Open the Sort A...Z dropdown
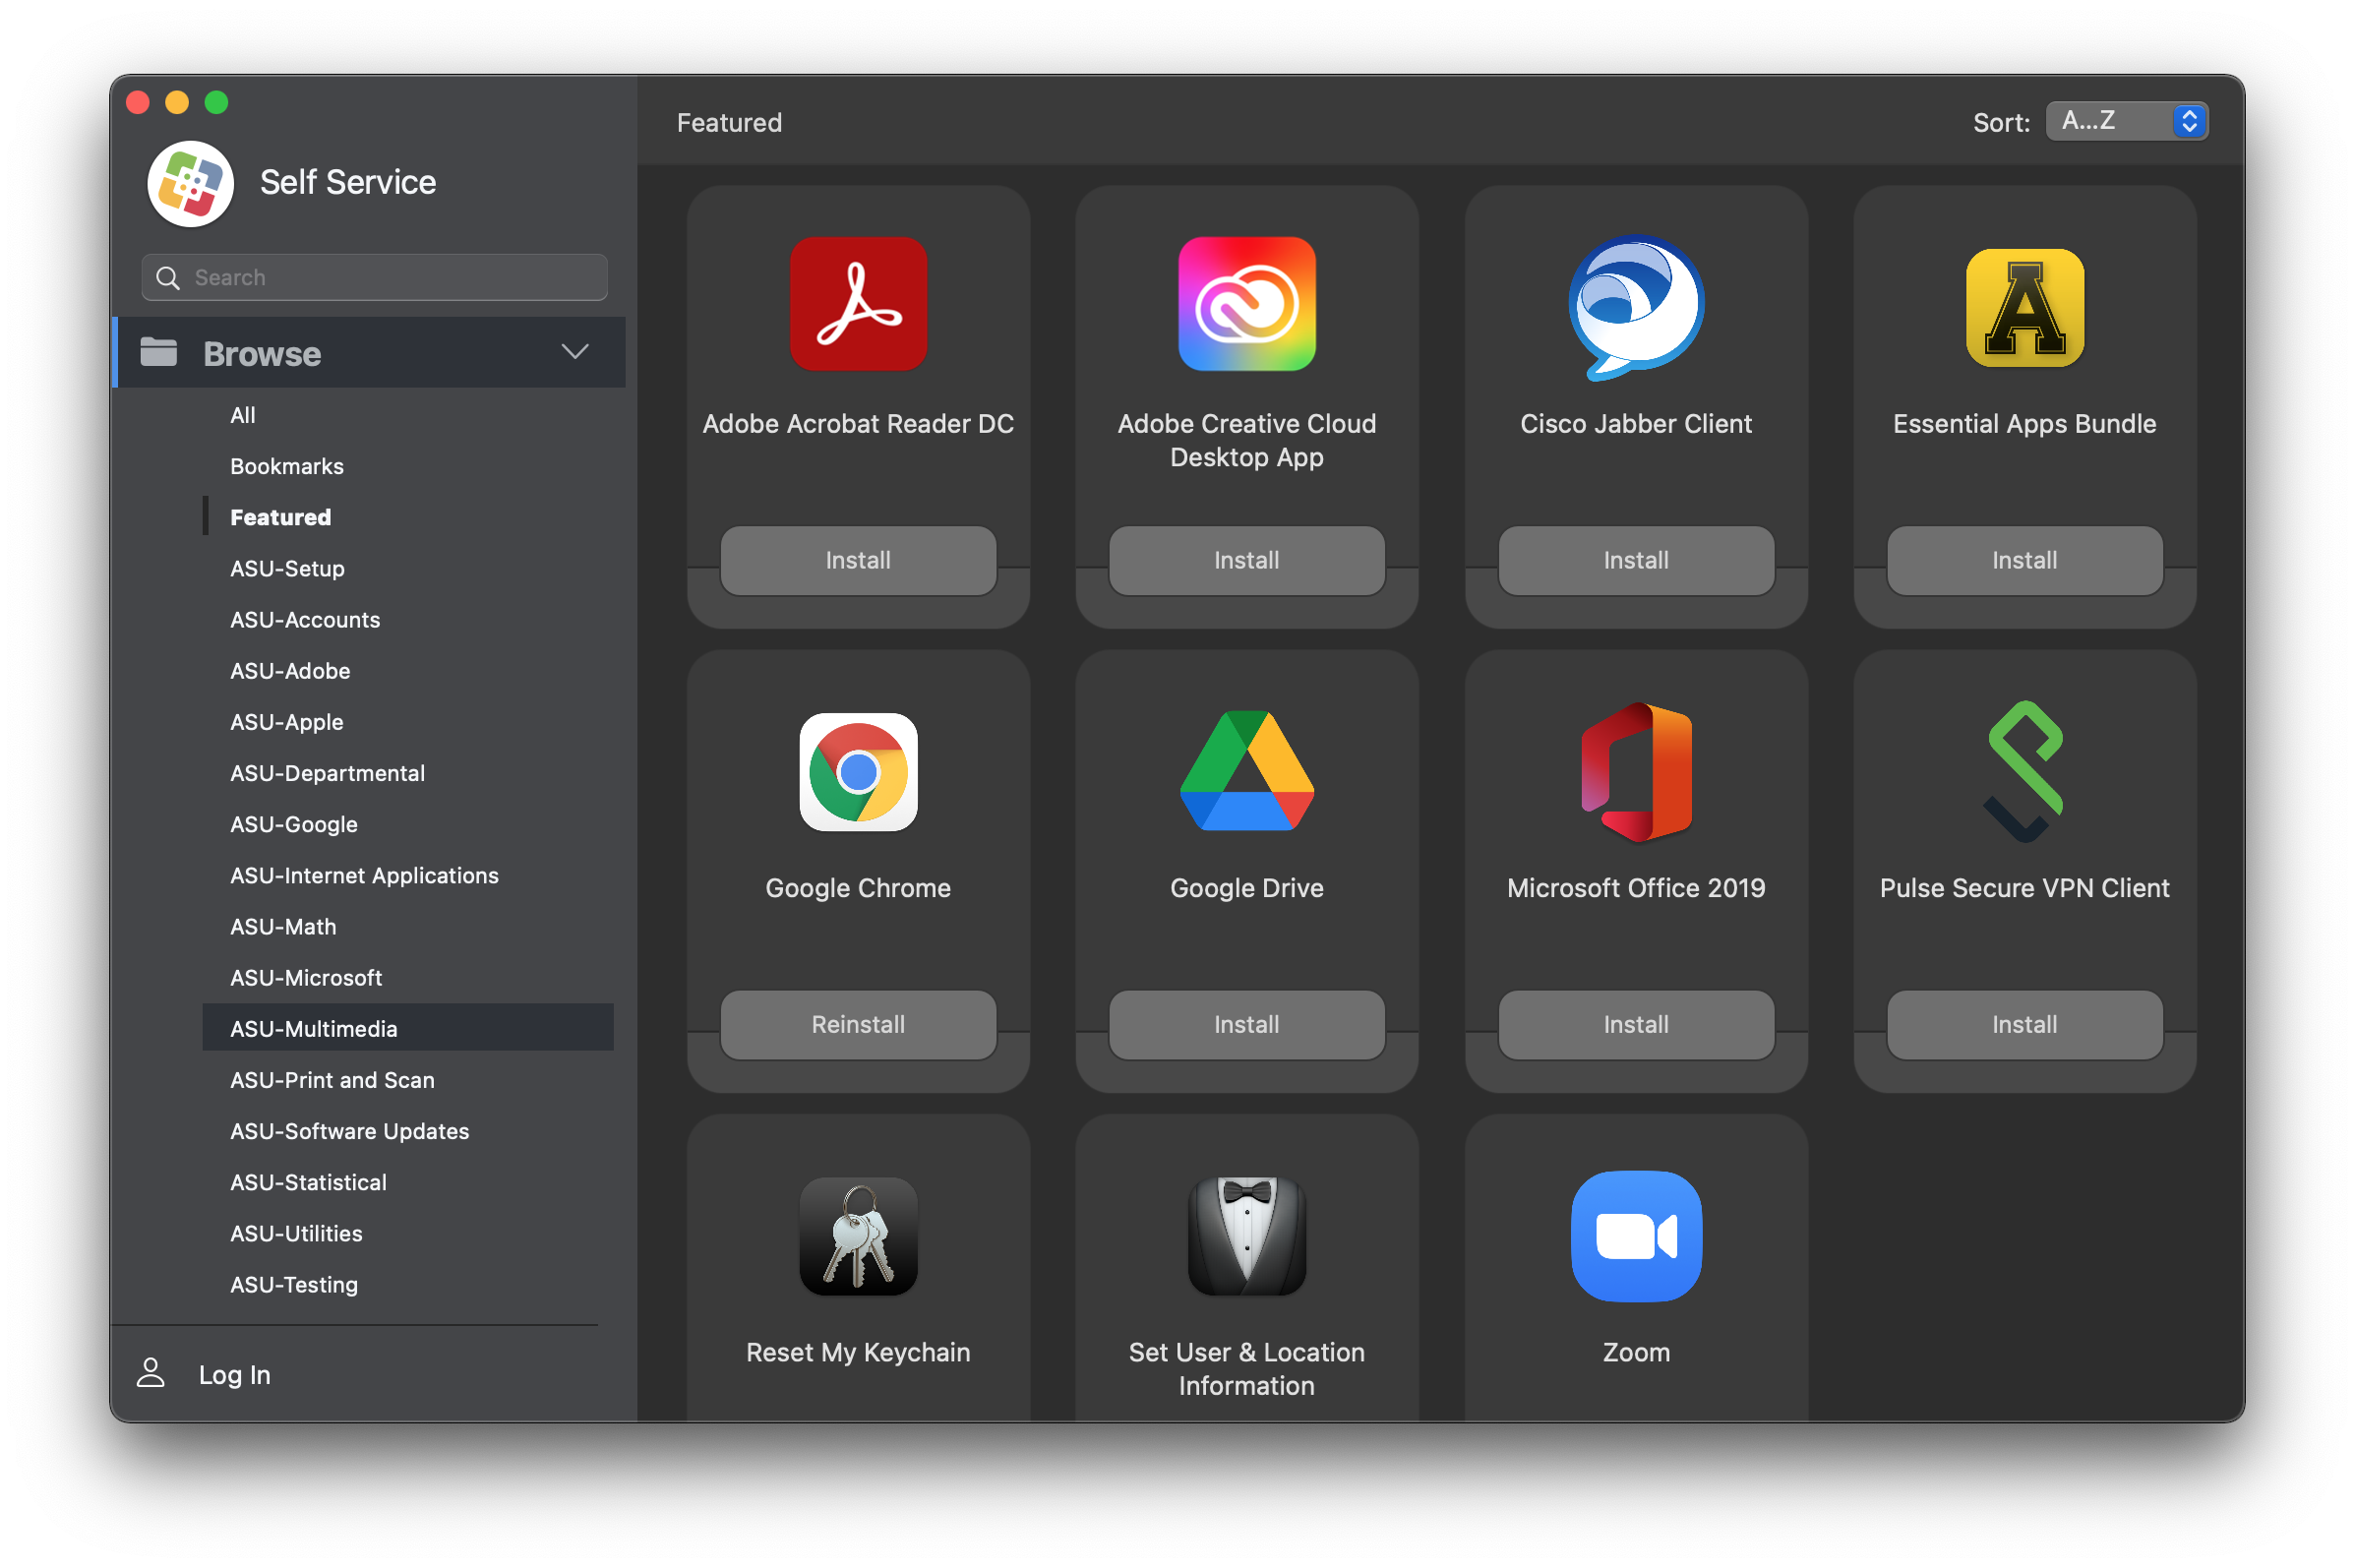The width and height of the screenshot is (2355, 1568). 2125,121
